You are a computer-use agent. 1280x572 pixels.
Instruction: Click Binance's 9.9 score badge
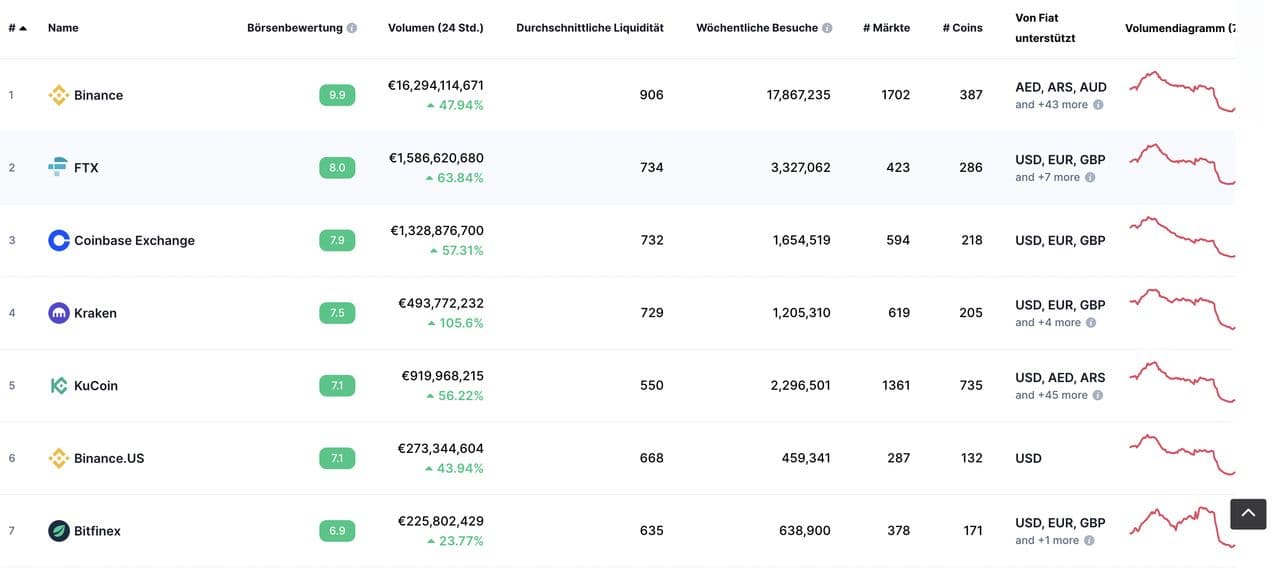(337, 95)
